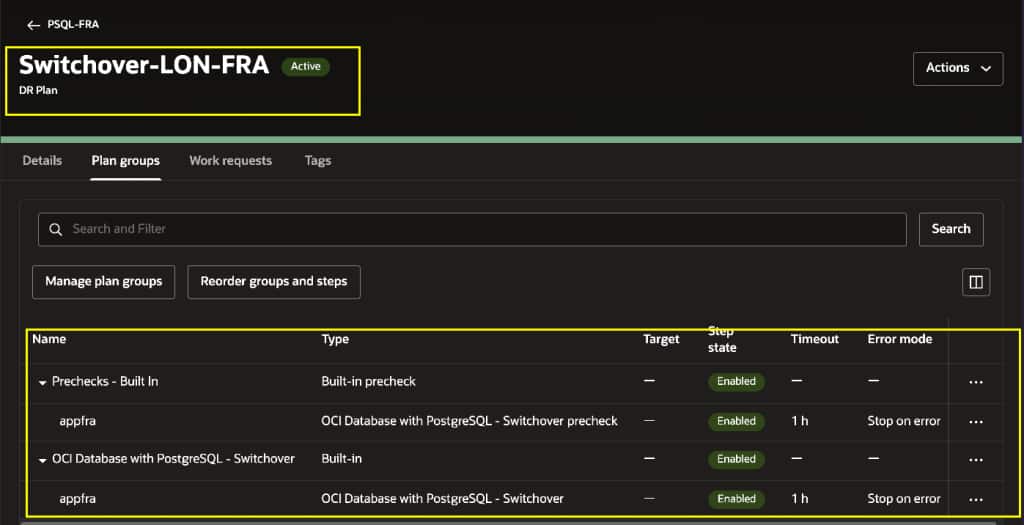Click the Search button
The height and width of the screenshot is (525, 1024).
point(951,229)
